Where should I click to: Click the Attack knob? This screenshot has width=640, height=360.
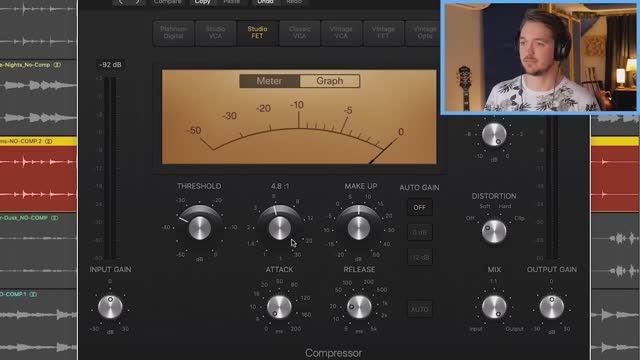pos(279,307)
